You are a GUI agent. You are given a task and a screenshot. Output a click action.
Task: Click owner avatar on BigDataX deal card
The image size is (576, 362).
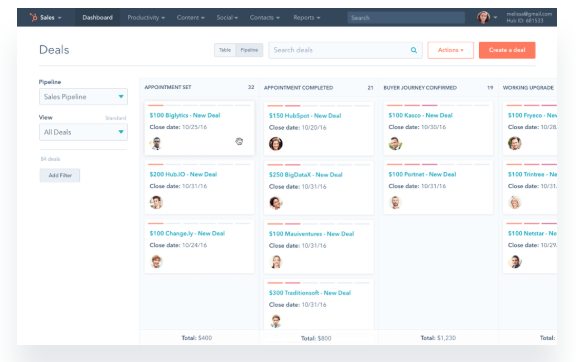[x=276, y=202]
